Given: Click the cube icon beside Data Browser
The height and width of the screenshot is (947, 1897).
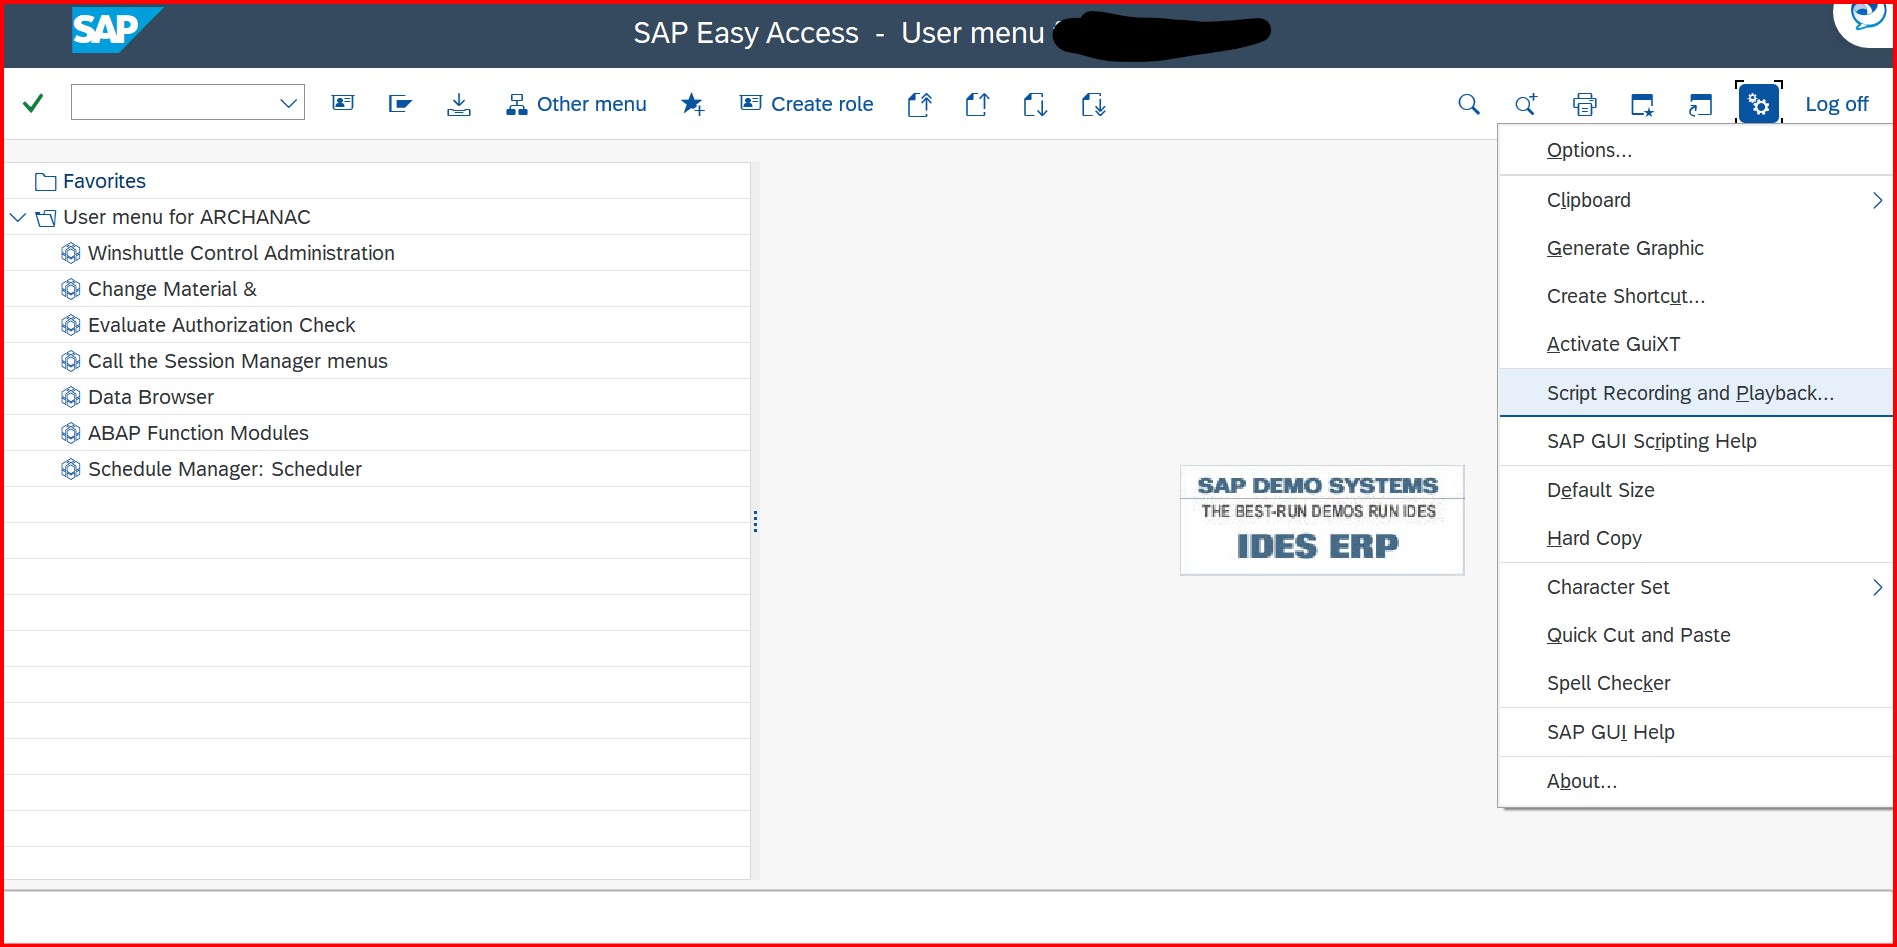Looking at the screenshot, I should [x=70, y=397].
